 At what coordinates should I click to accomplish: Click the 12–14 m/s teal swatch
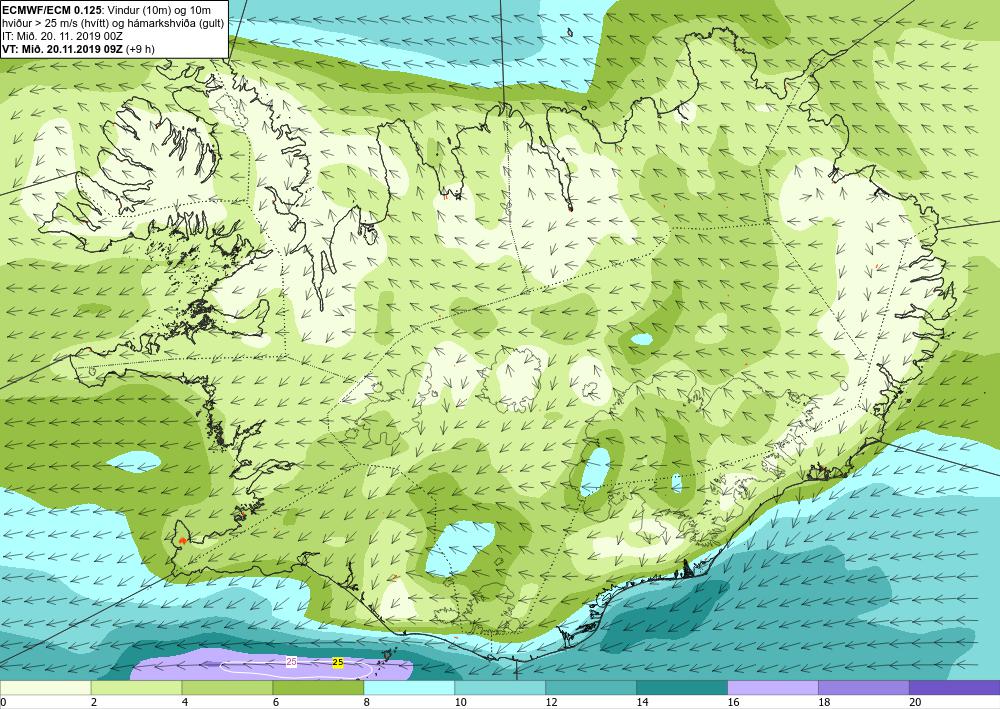pos(591,688)
